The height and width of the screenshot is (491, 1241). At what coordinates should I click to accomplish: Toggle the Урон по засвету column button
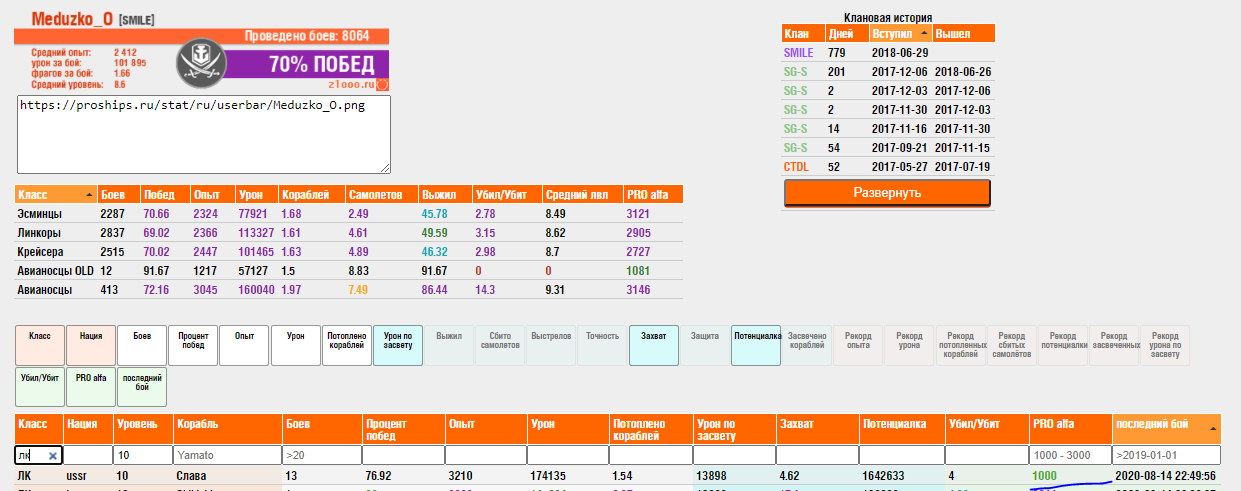click(x=398, y=344)
